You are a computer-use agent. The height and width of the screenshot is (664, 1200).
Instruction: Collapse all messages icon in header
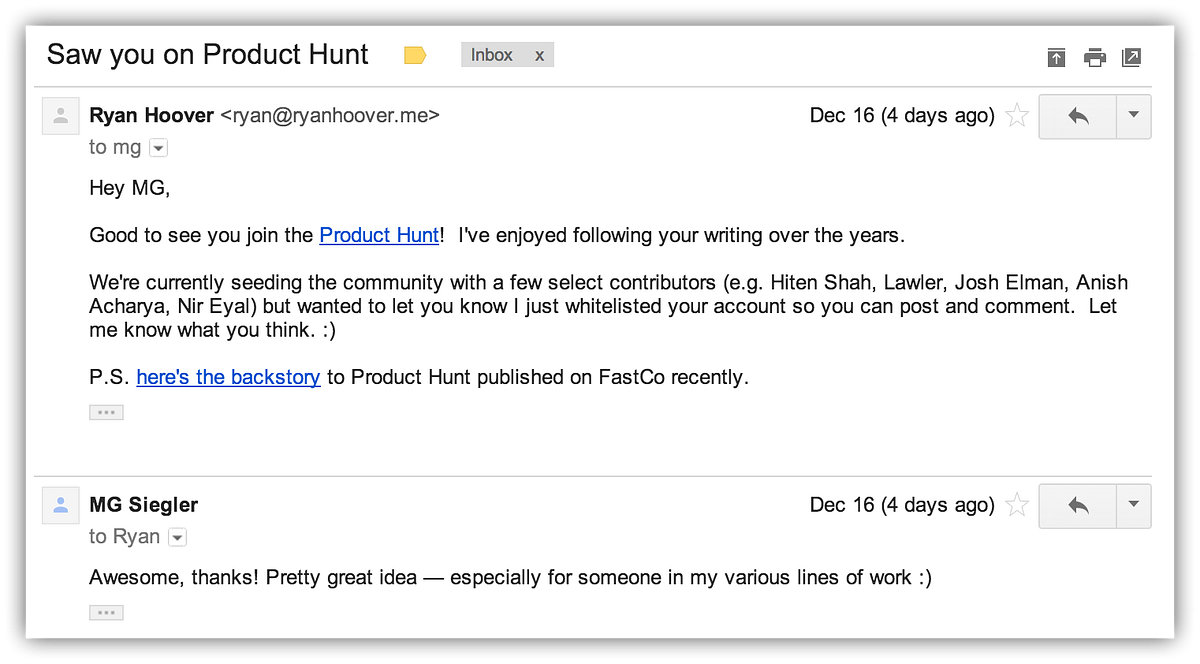tap(1056, 57)
